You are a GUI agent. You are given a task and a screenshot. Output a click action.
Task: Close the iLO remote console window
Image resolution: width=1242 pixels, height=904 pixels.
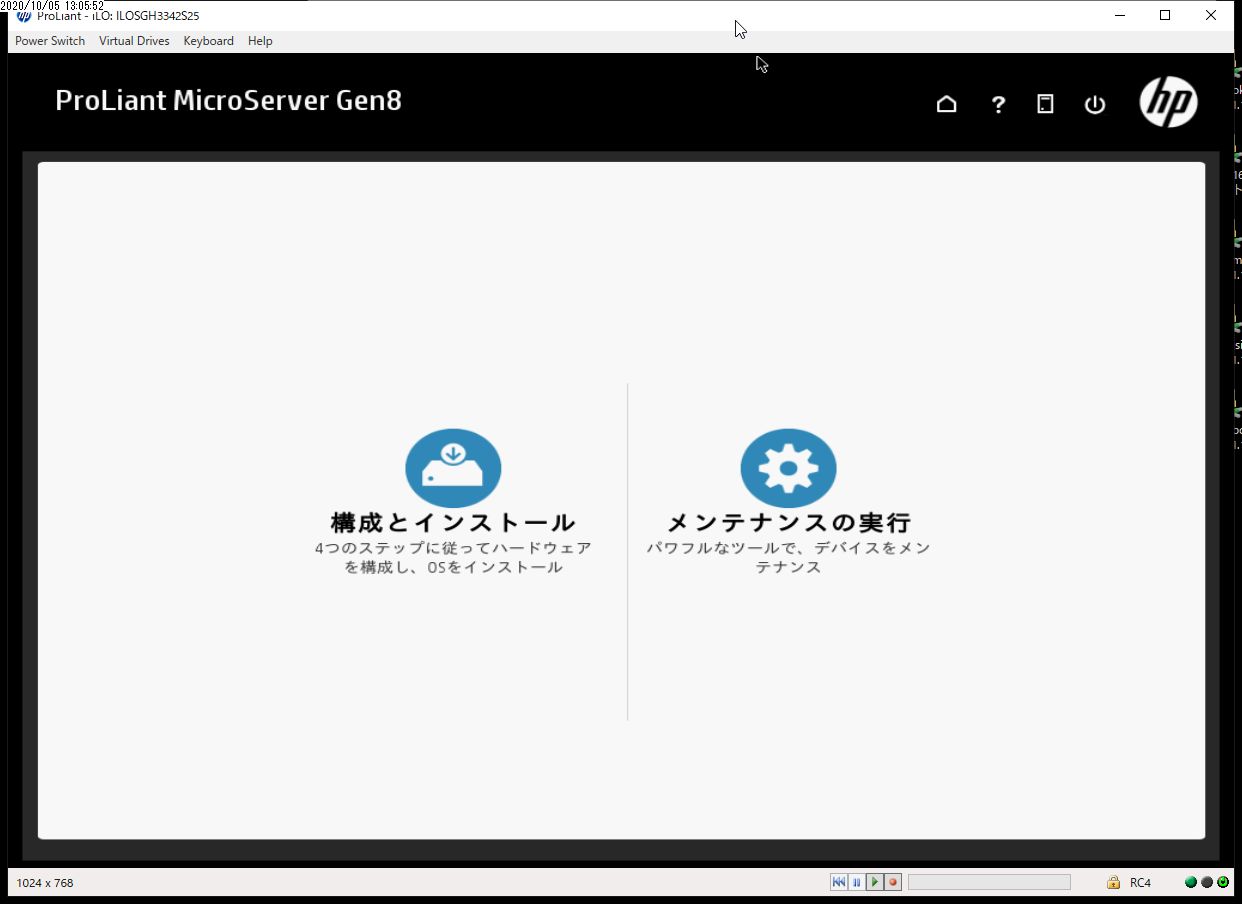pyautogui.click(x=1211, y=15)
